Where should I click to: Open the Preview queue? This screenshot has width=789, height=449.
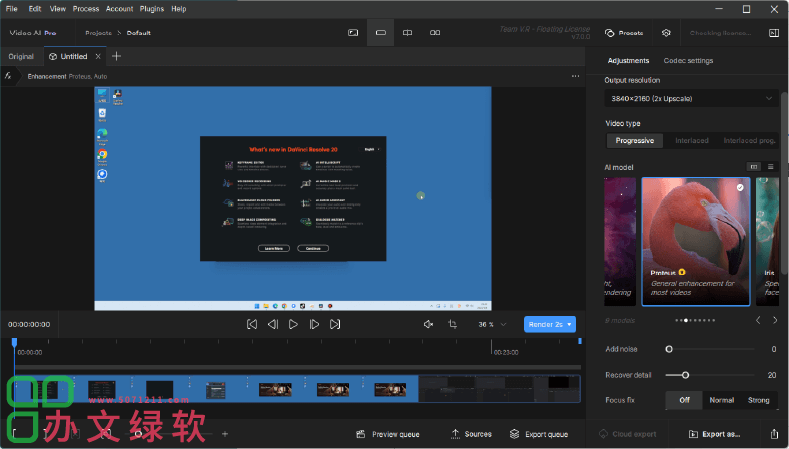tap(387, 434)
